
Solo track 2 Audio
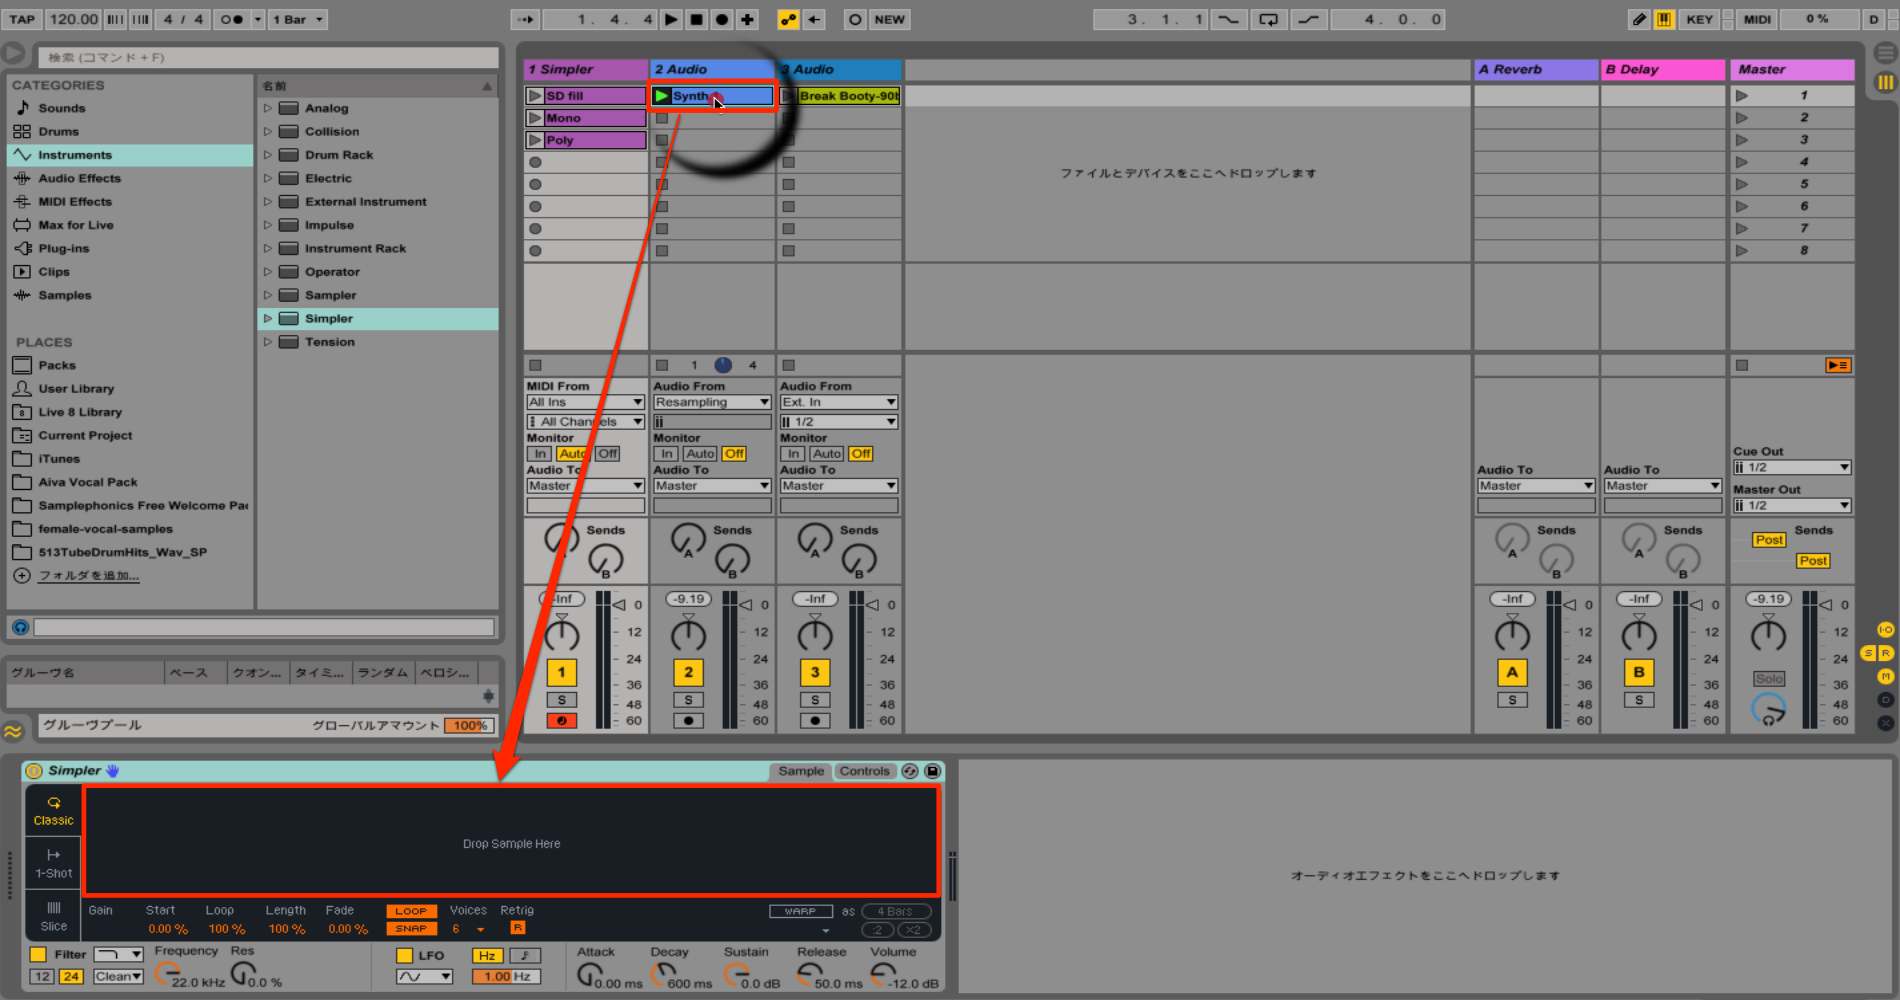(688, 700)
